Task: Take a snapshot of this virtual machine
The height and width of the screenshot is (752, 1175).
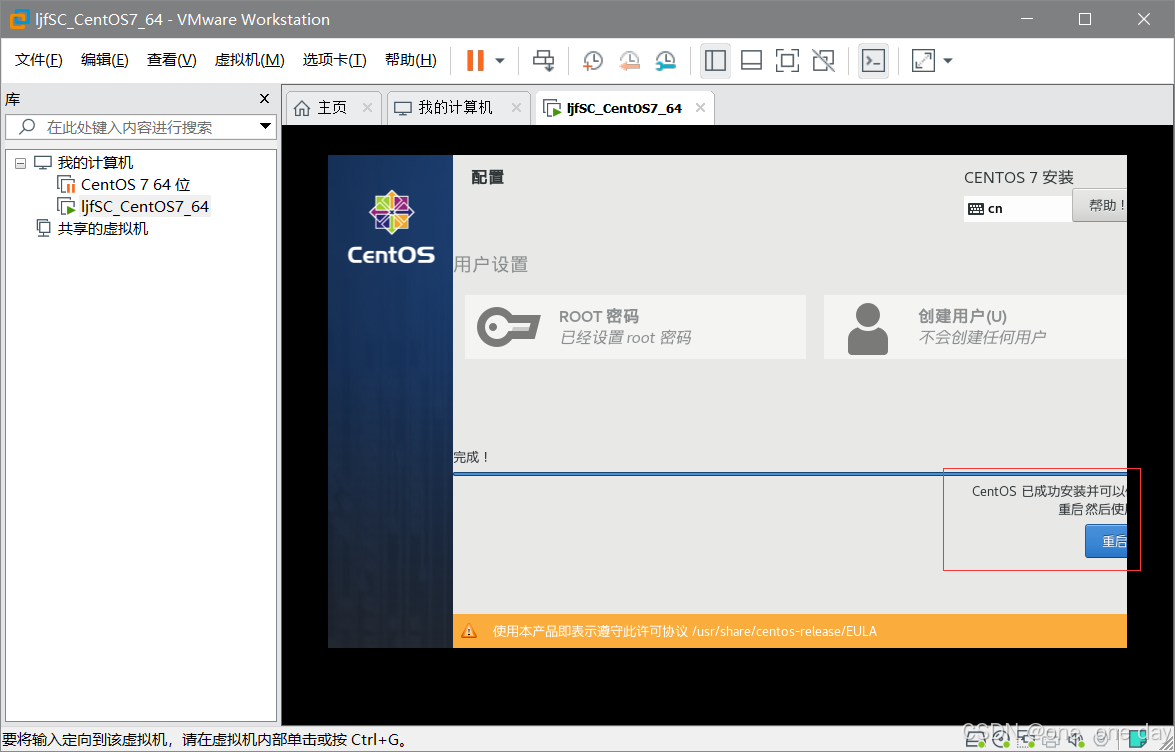Action: point(593,61)
